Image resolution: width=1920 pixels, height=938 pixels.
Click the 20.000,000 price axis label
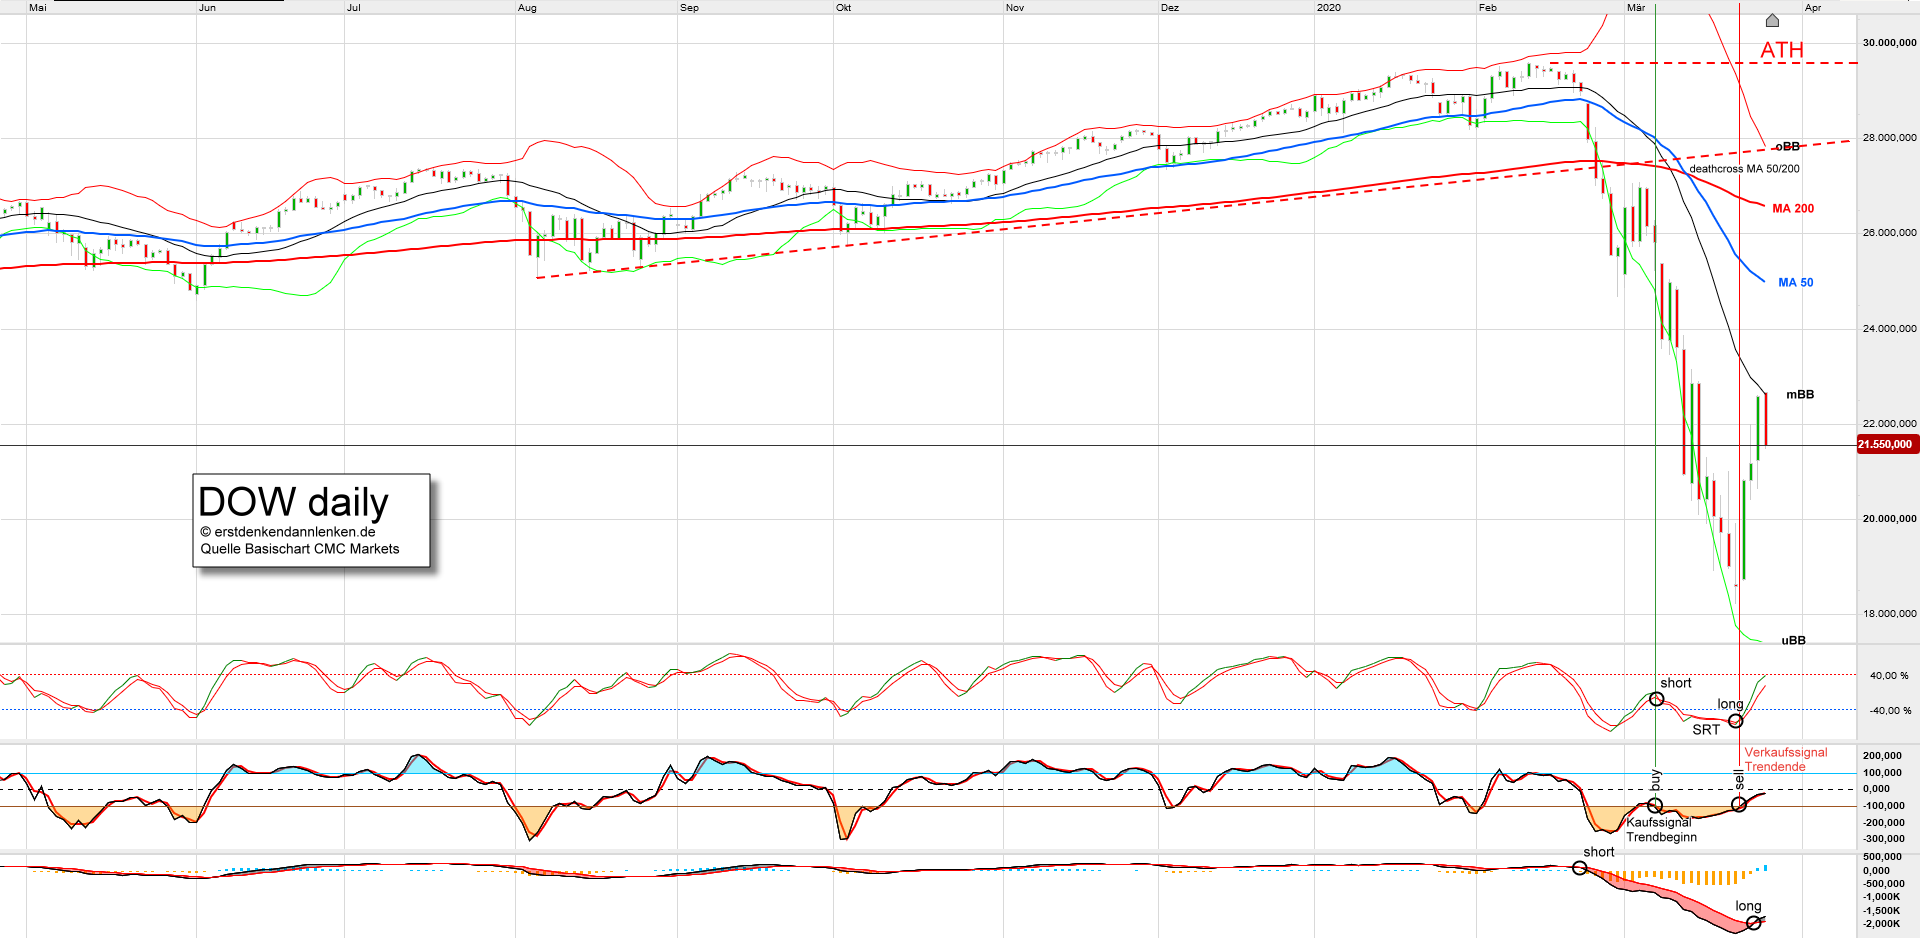pos(1889,519)
